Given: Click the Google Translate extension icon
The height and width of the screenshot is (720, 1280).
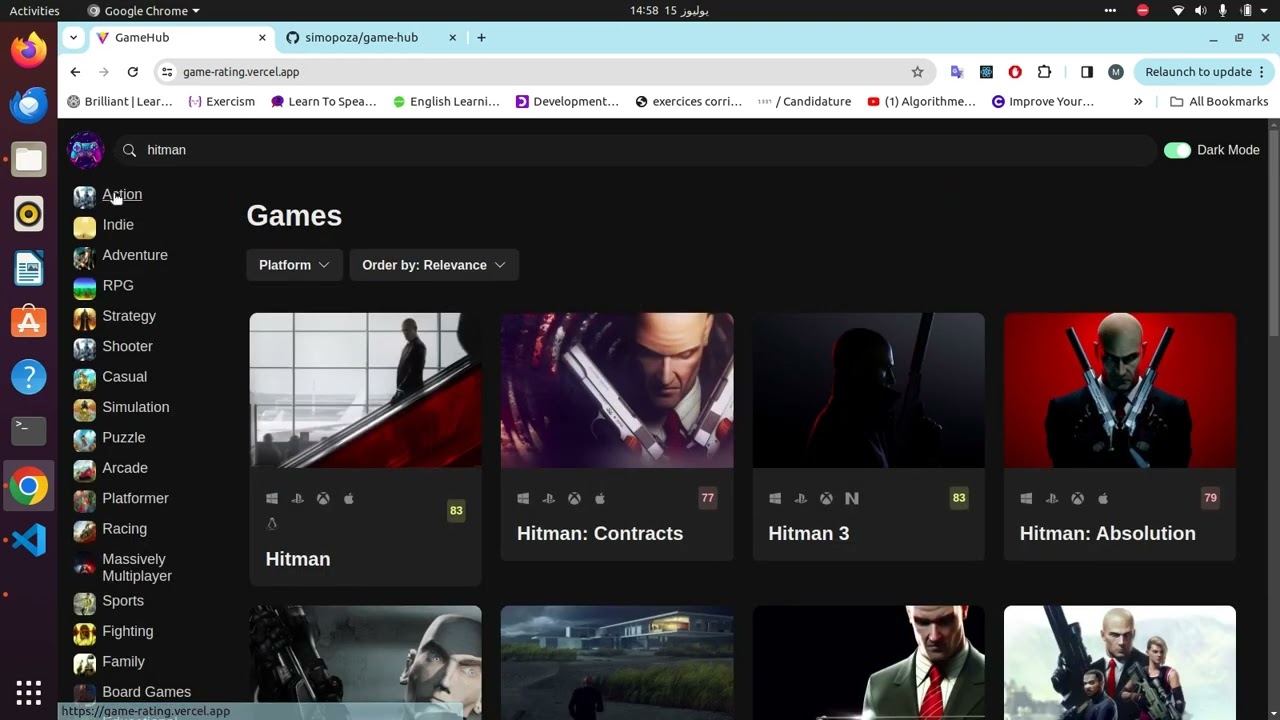Looking at the screenshot, I should [957, 72].
